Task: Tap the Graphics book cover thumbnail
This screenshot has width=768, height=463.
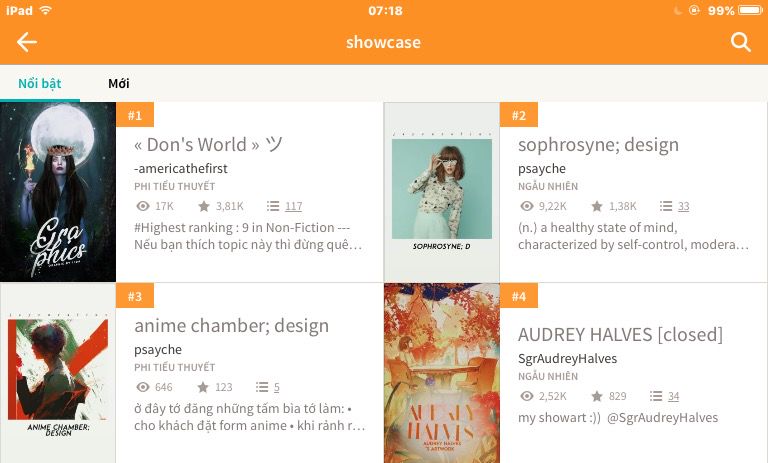Action: 58,192
